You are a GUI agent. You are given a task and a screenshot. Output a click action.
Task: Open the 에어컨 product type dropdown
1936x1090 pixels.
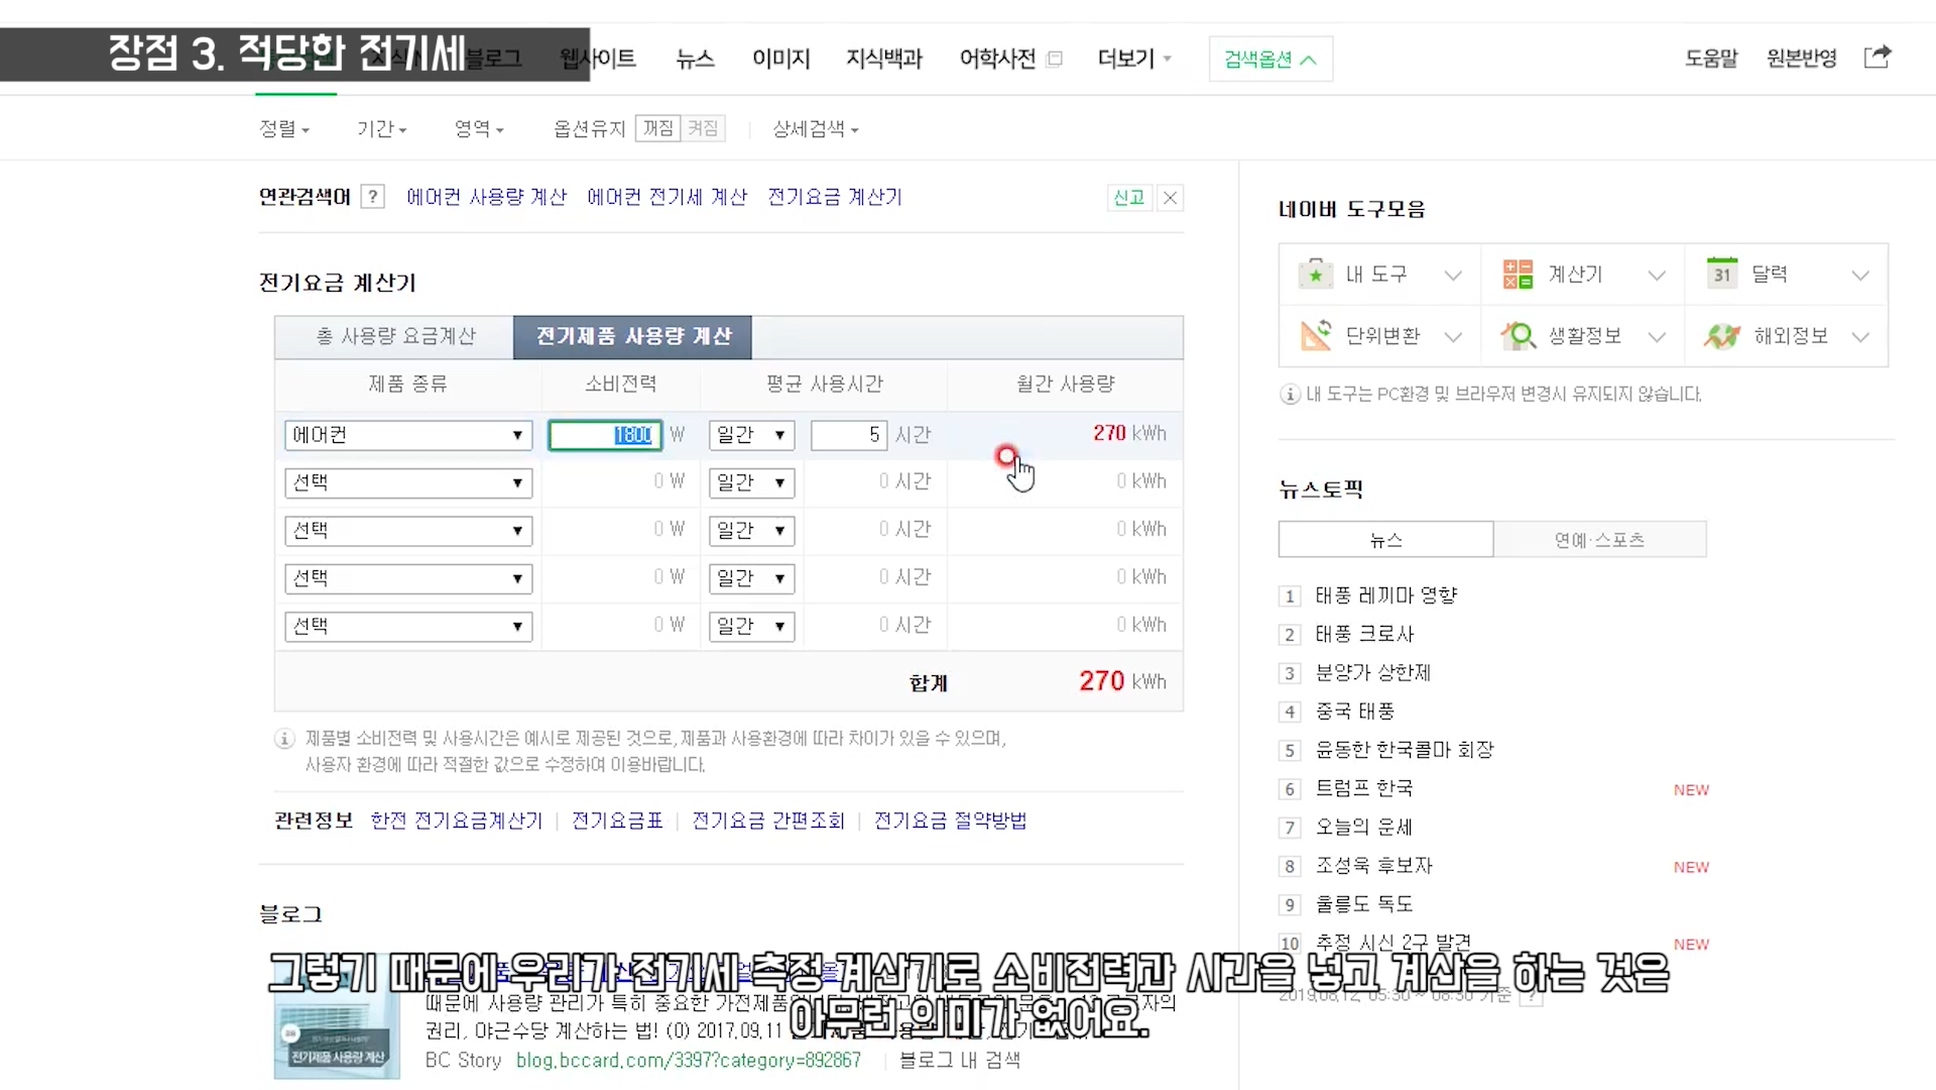408,435
